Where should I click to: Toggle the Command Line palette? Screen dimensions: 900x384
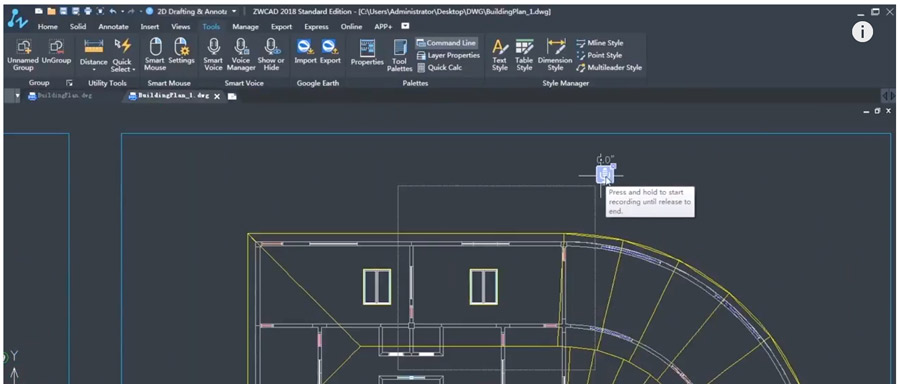[x=447, y=43]
